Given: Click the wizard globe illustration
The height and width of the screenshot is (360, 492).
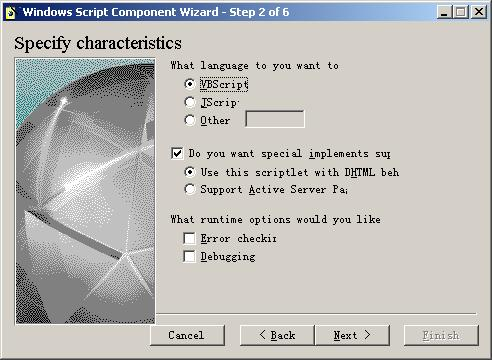Looking at the screenshot, I should pos(85,191).
